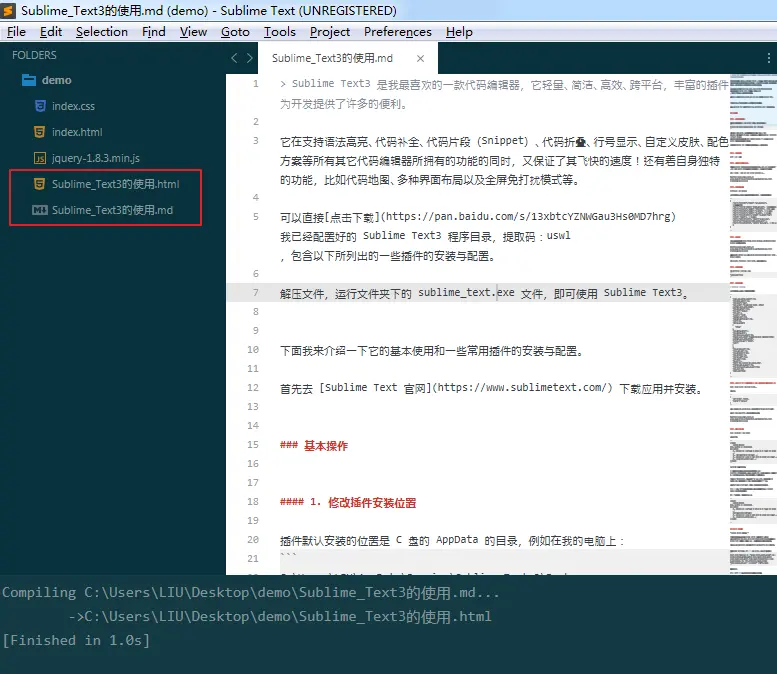
Task: Open jquery-1.8.3.min.js from the sidebar
Action: (x=96, y=158)
